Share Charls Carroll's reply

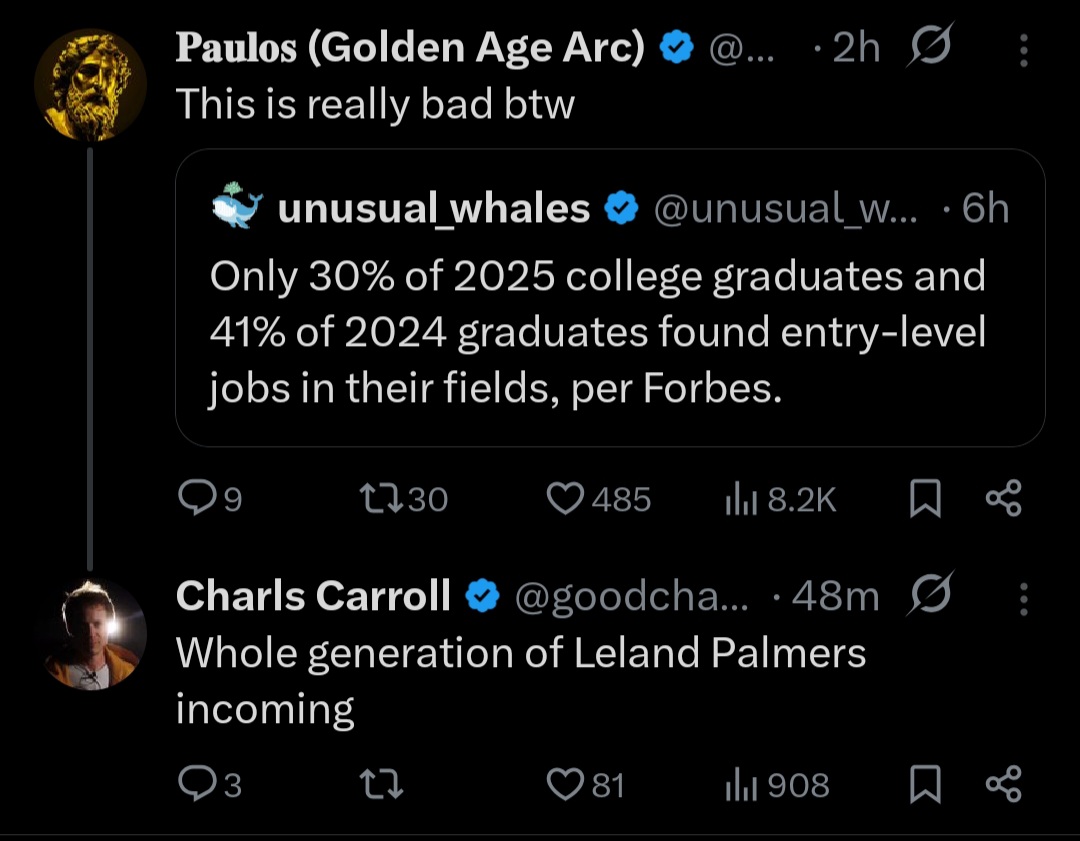click(1003, 784)
